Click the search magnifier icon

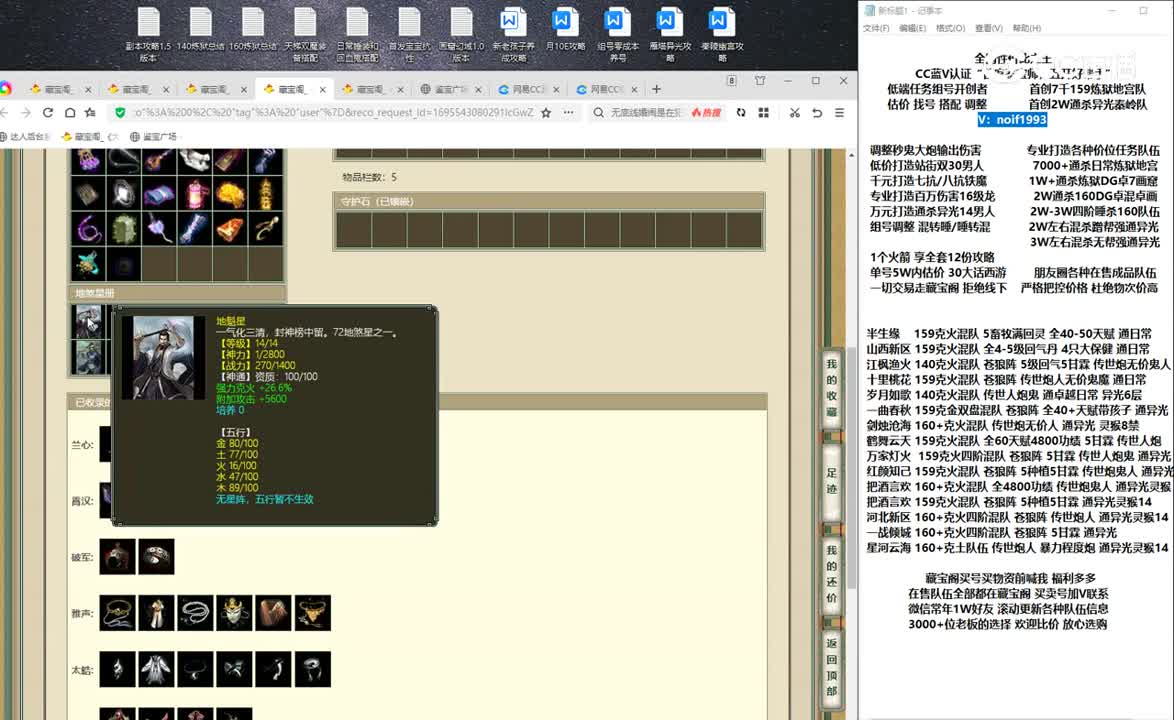click(599, 112)
